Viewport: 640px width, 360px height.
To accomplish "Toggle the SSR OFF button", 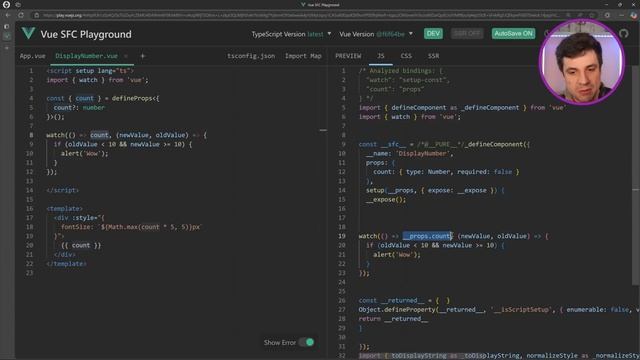I will (467, 33).
